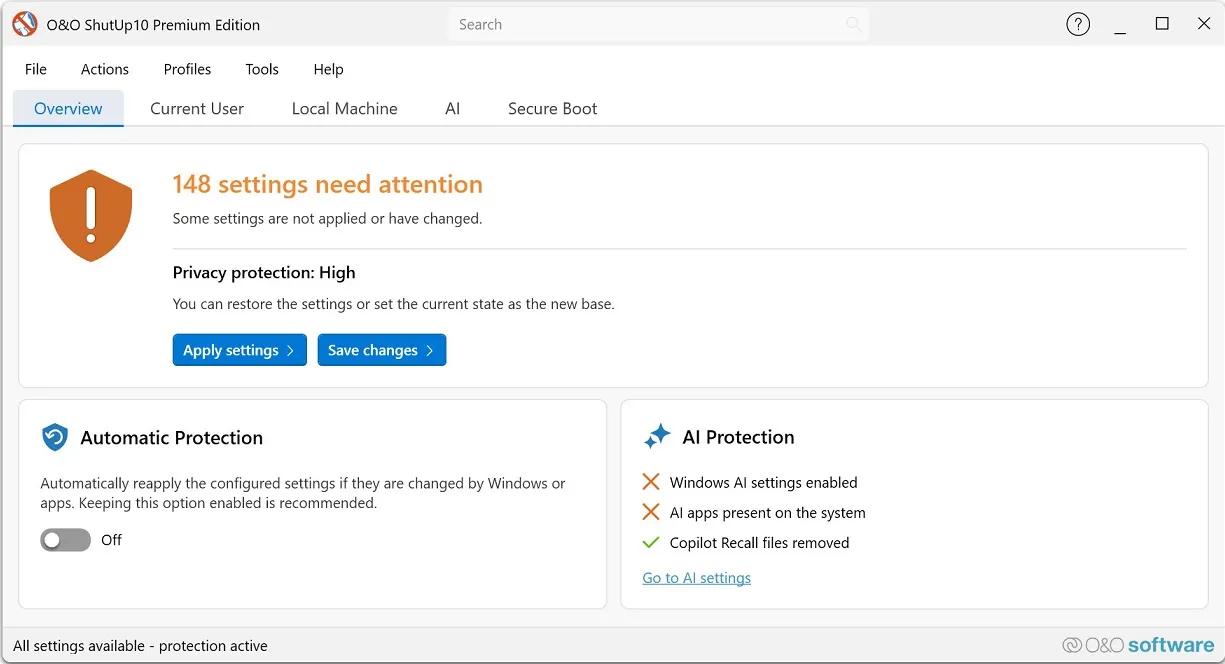Click the 'Windows AI settings enabled' text

pyautogui.click(x=764, y=482)
